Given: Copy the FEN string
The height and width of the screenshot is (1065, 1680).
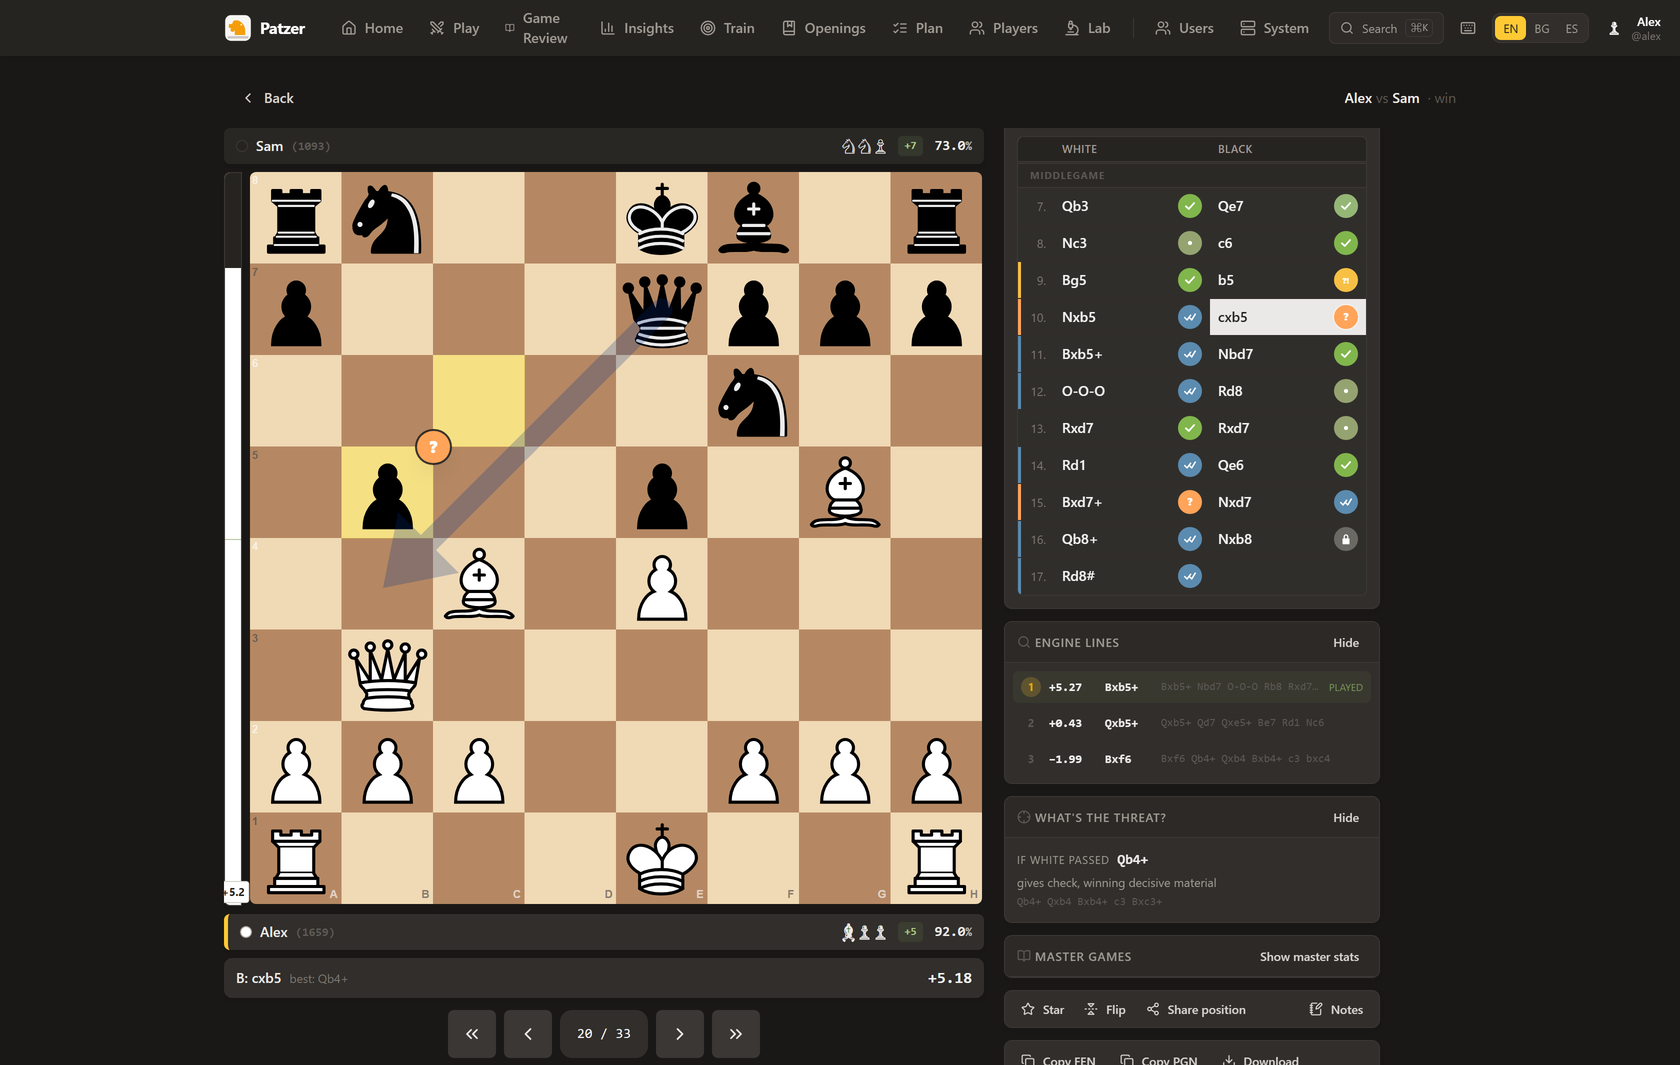Looking at the screenshot, I should point(1058,1059).
